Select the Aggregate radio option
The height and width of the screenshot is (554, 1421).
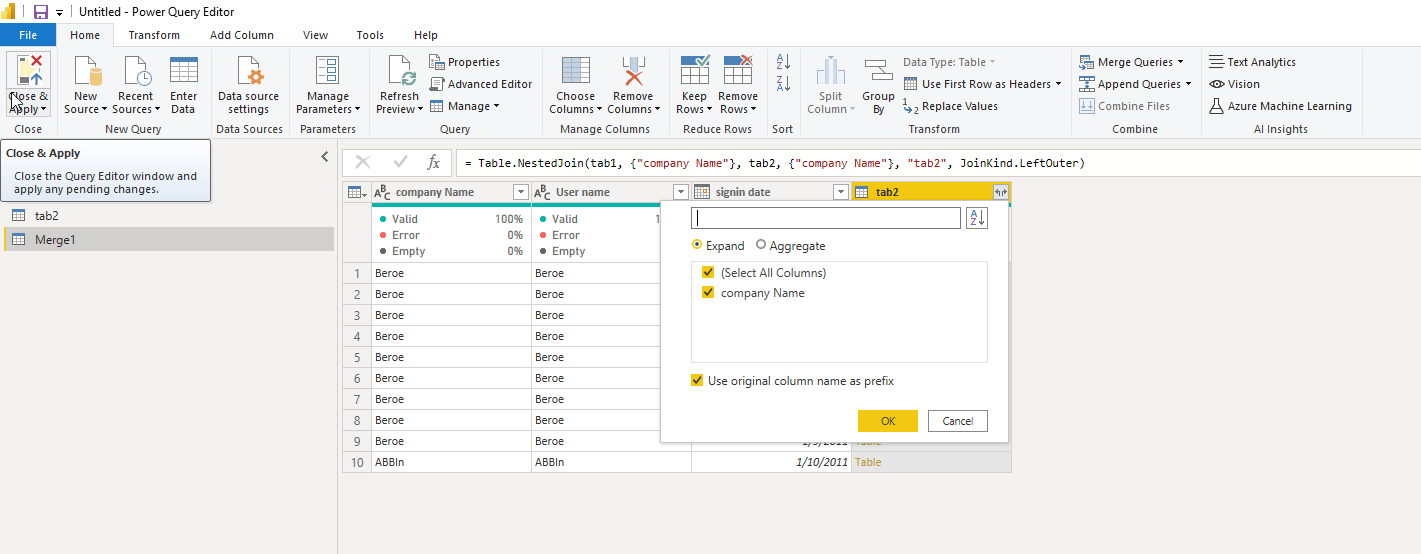(761, 245)
